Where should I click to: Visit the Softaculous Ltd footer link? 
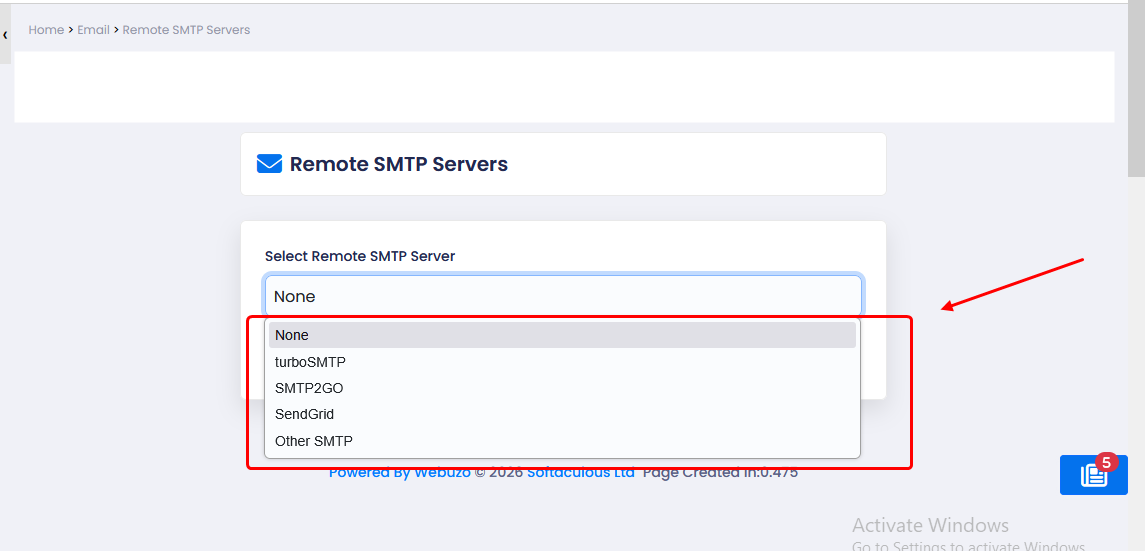(x=581, y=473)
